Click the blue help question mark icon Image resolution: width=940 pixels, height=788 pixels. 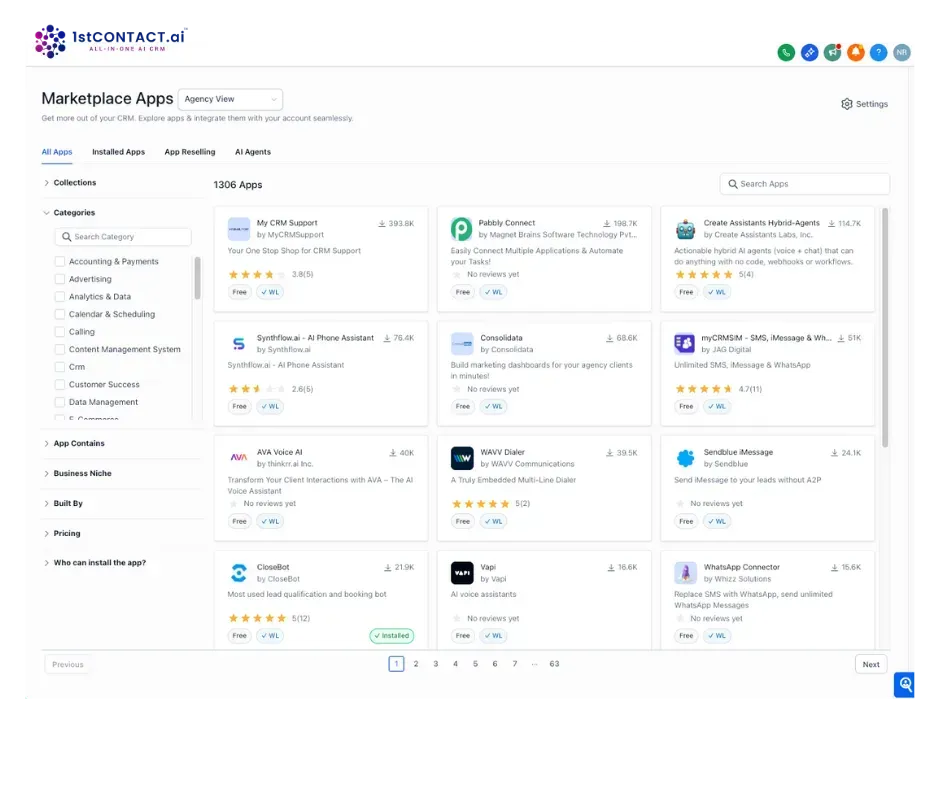point(878,53)
